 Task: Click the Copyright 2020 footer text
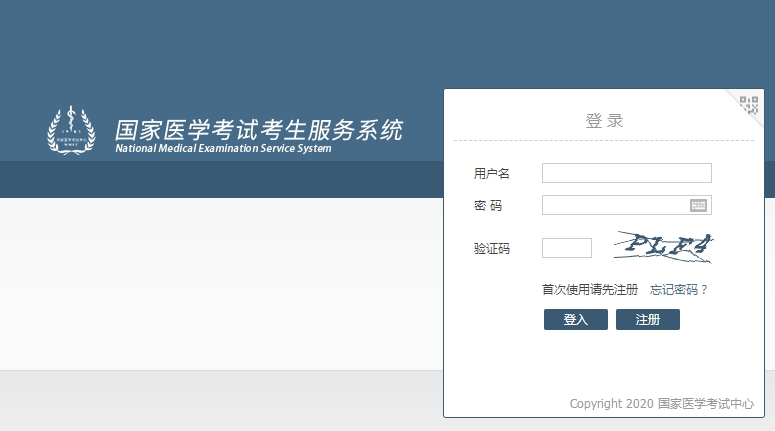611,404
